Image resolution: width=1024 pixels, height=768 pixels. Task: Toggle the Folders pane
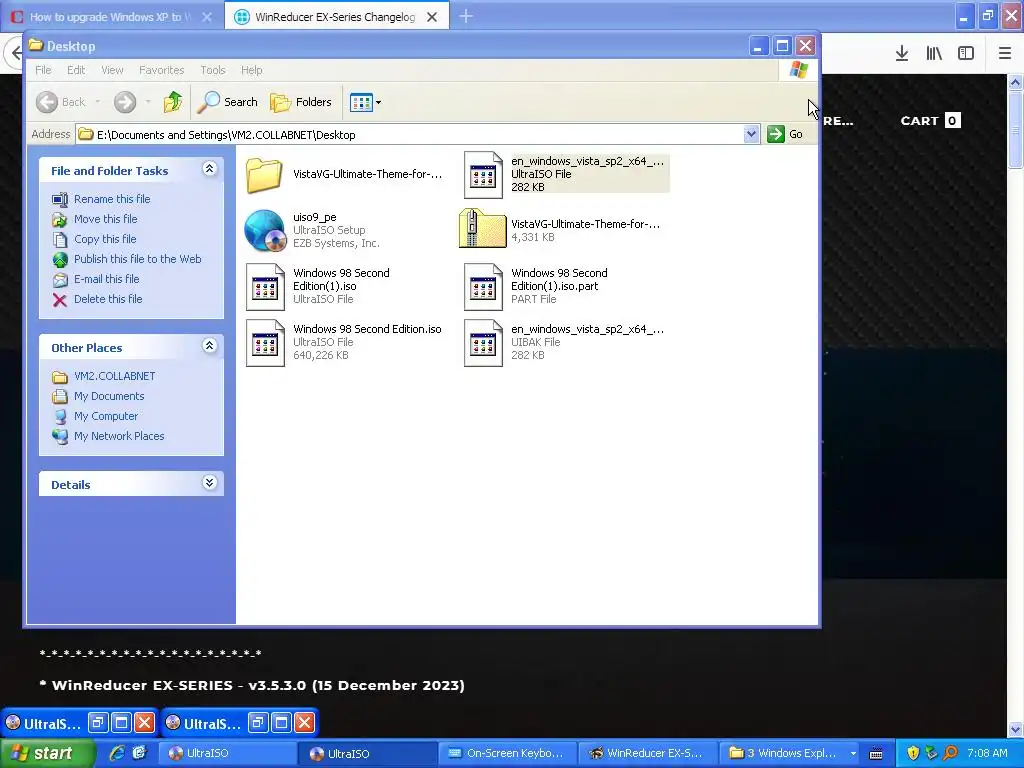point(301,102)
